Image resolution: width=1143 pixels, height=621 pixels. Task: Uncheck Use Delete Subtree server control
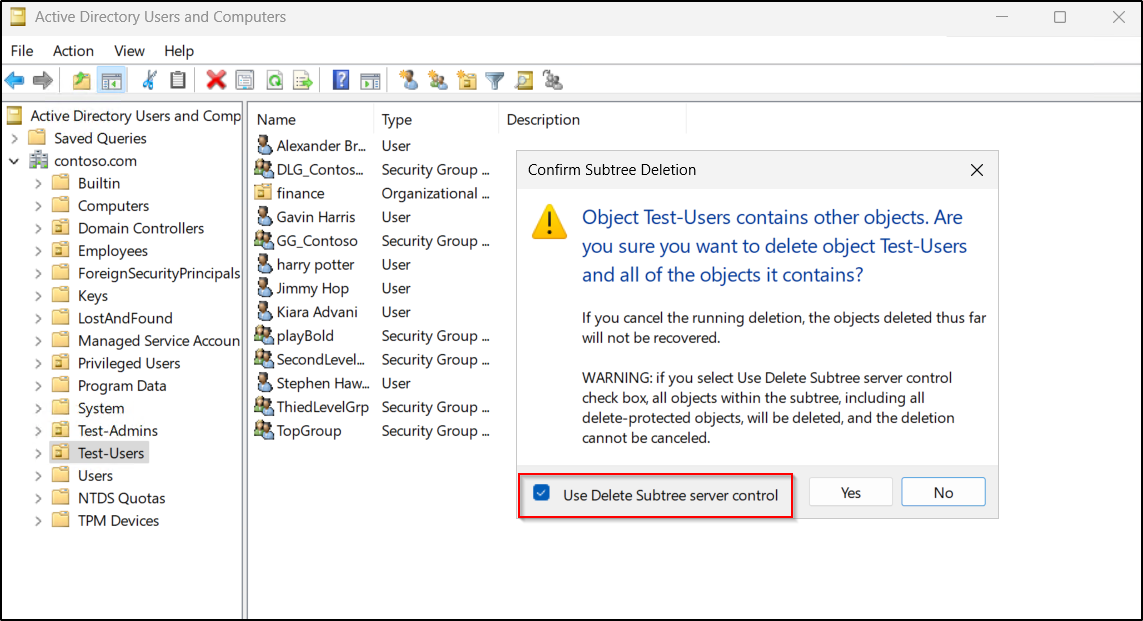point(541,491)
